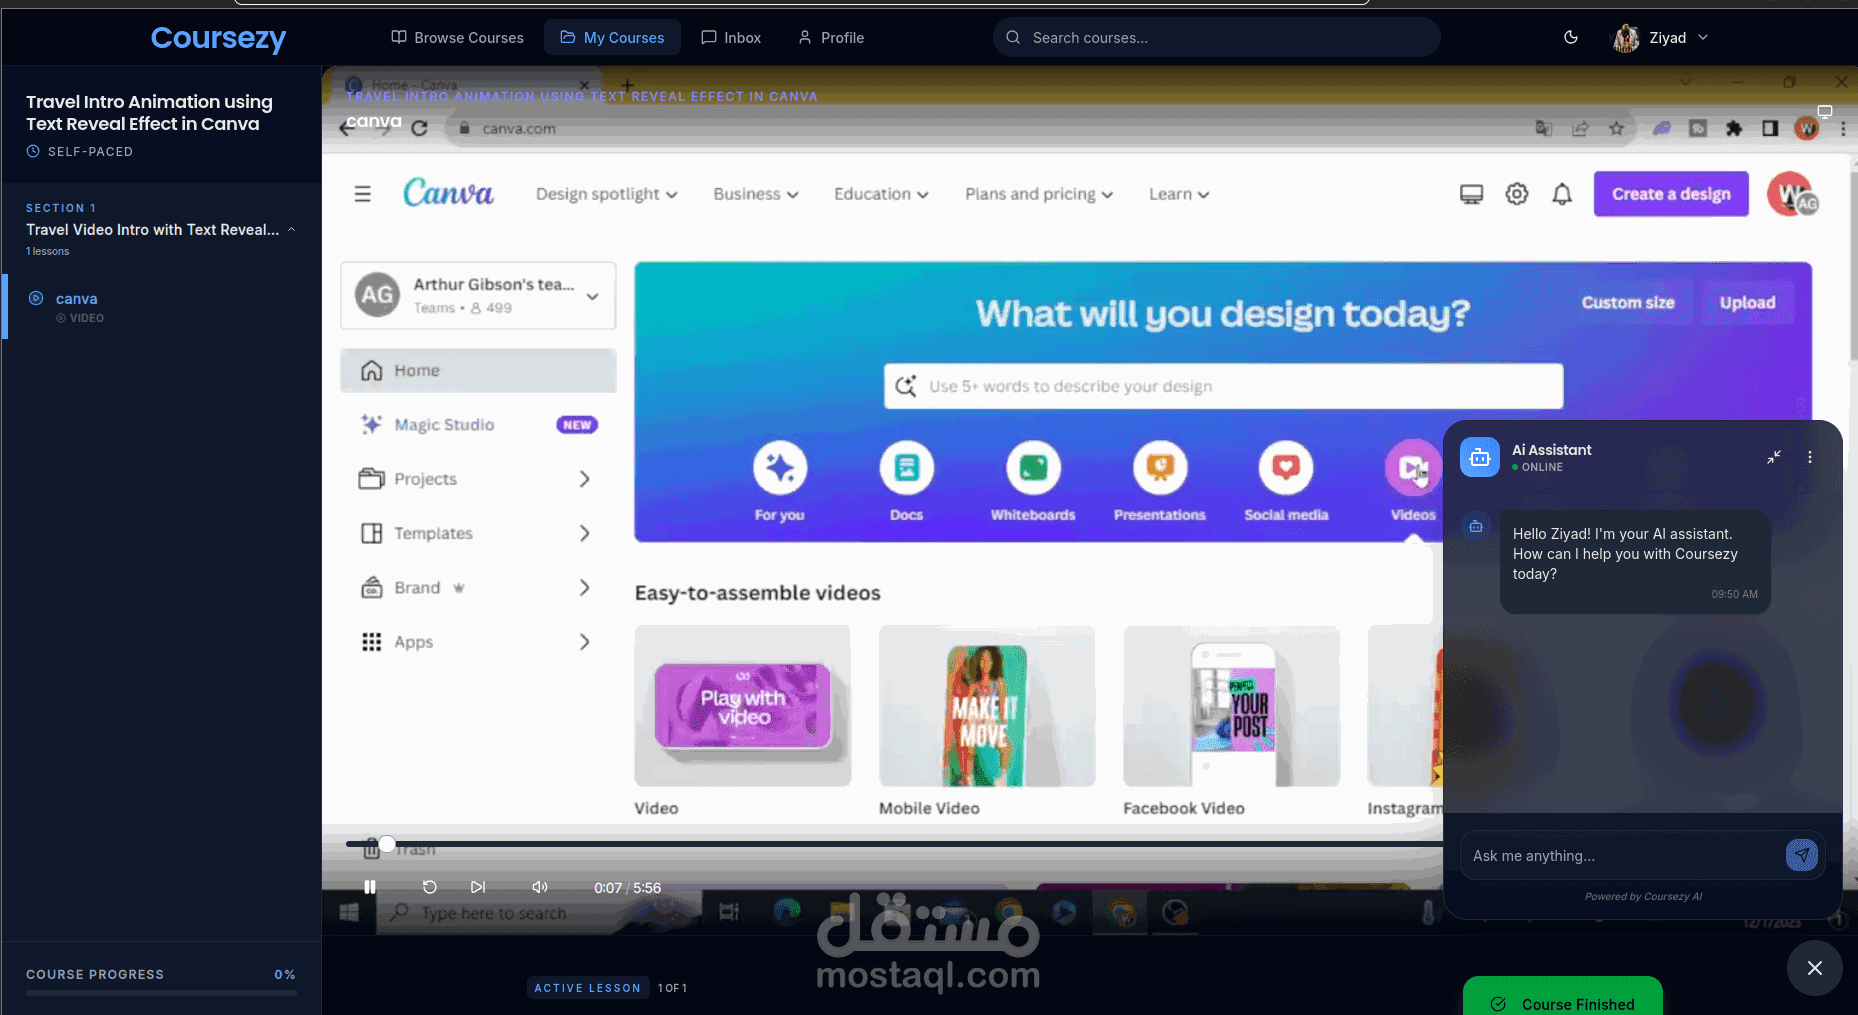The height and width of the screenshot is (1015, 1858).
Task: Click Windows Start button in video
Action: coord(349,912)
